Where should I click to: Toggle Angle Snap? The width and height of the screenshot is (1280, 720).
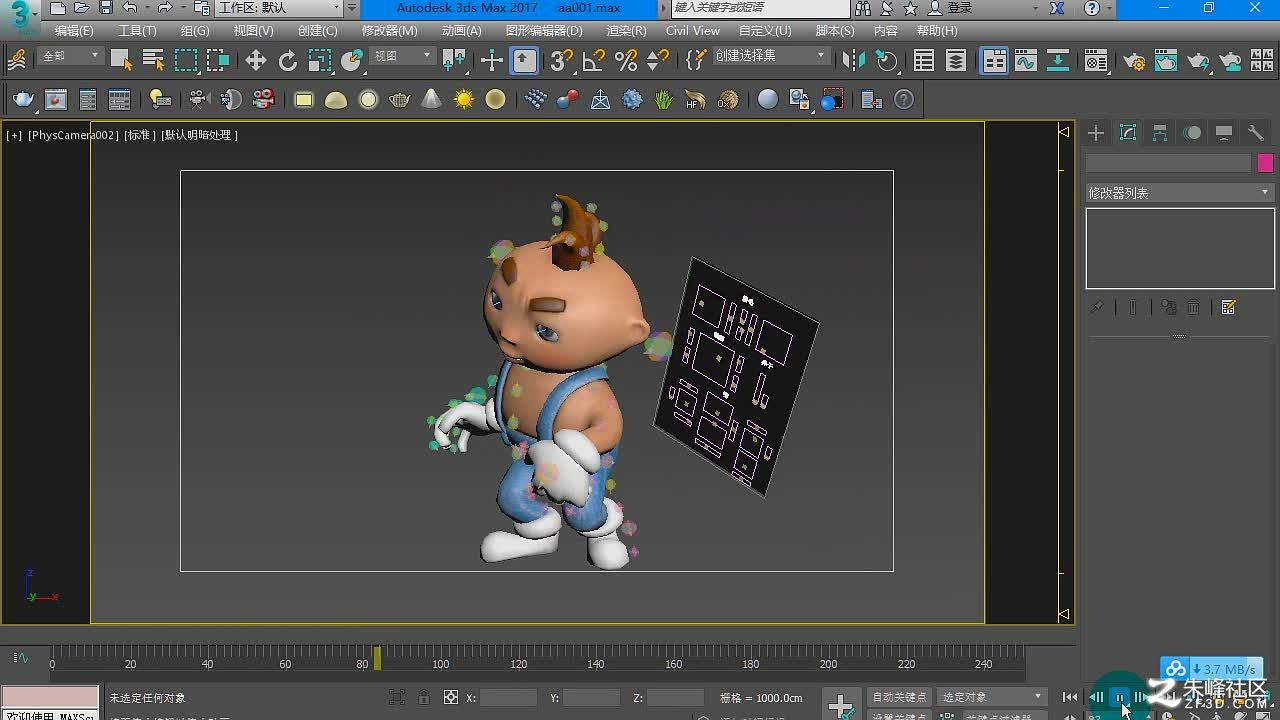[594, 60]
